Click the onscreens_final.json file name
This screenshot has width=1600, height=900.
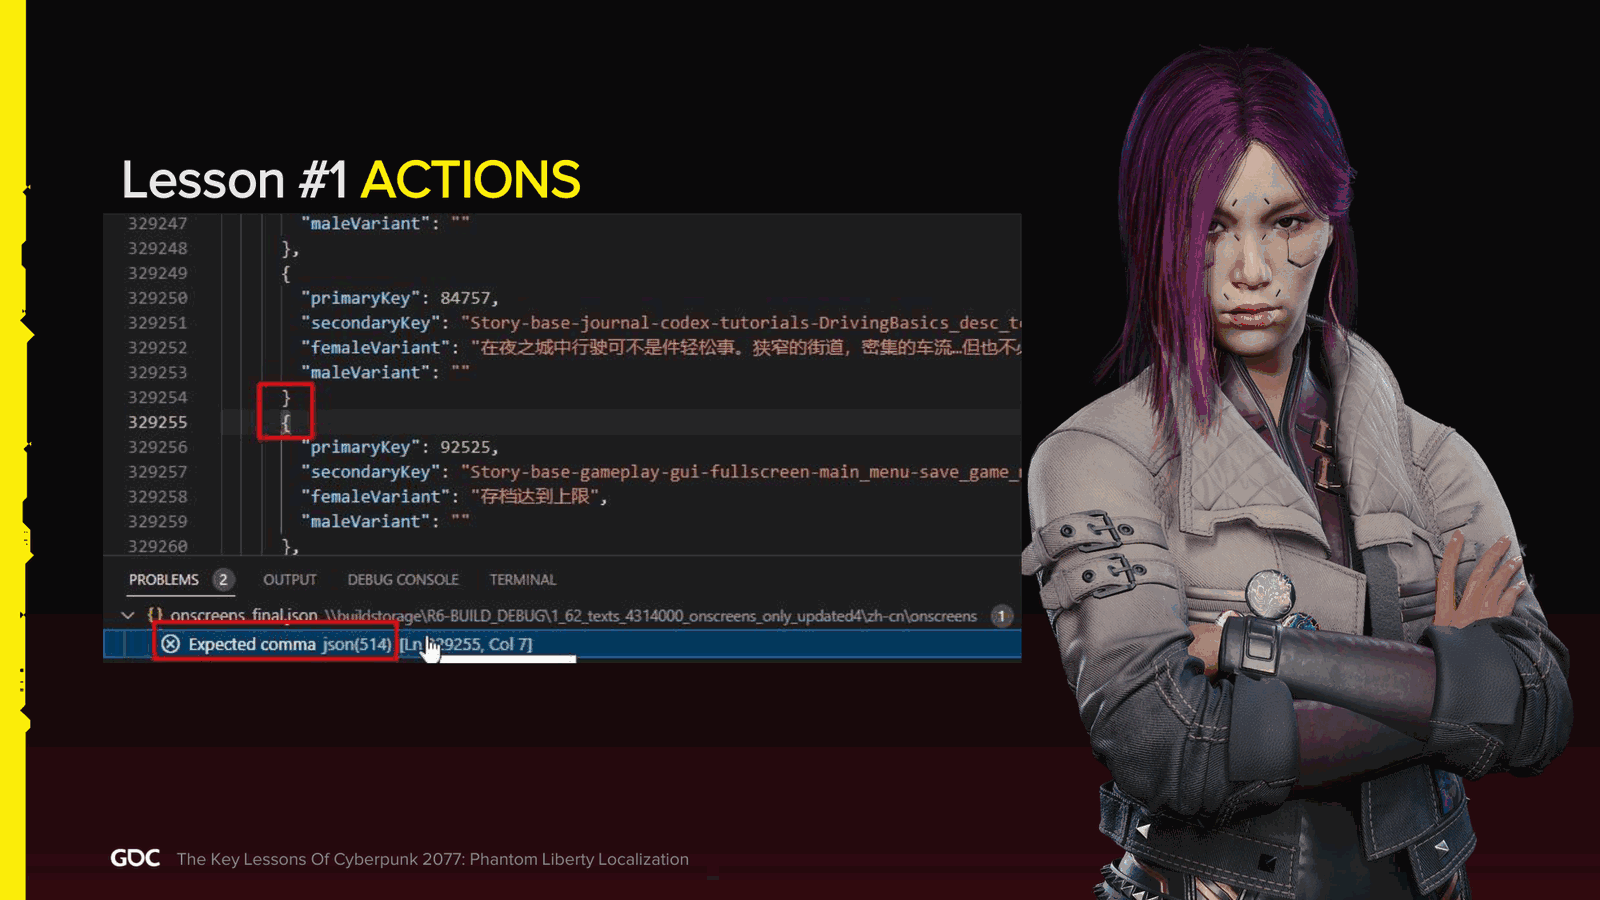244,615
